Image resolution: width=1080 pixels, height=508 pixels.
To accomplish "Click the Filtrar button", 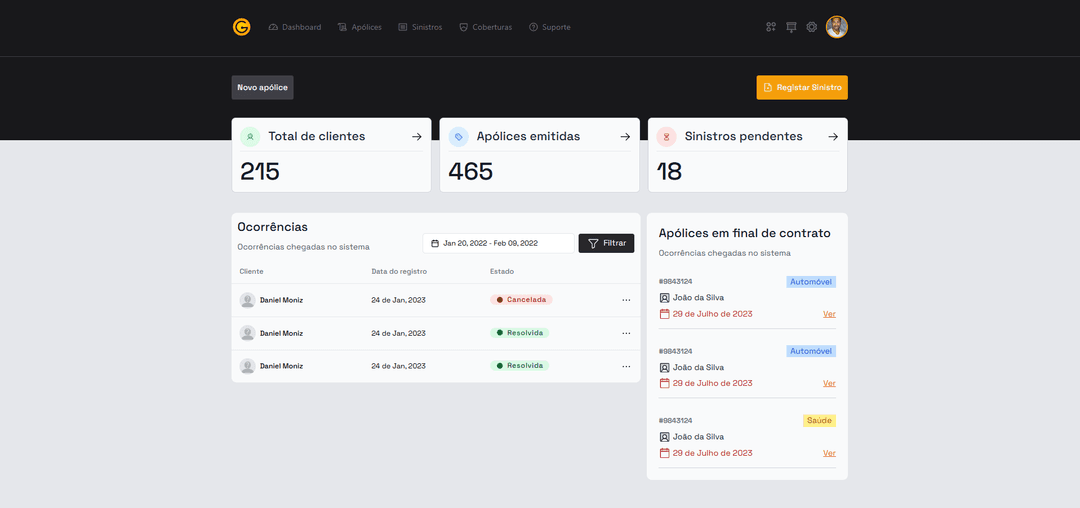I will click(x=606, y=243).
